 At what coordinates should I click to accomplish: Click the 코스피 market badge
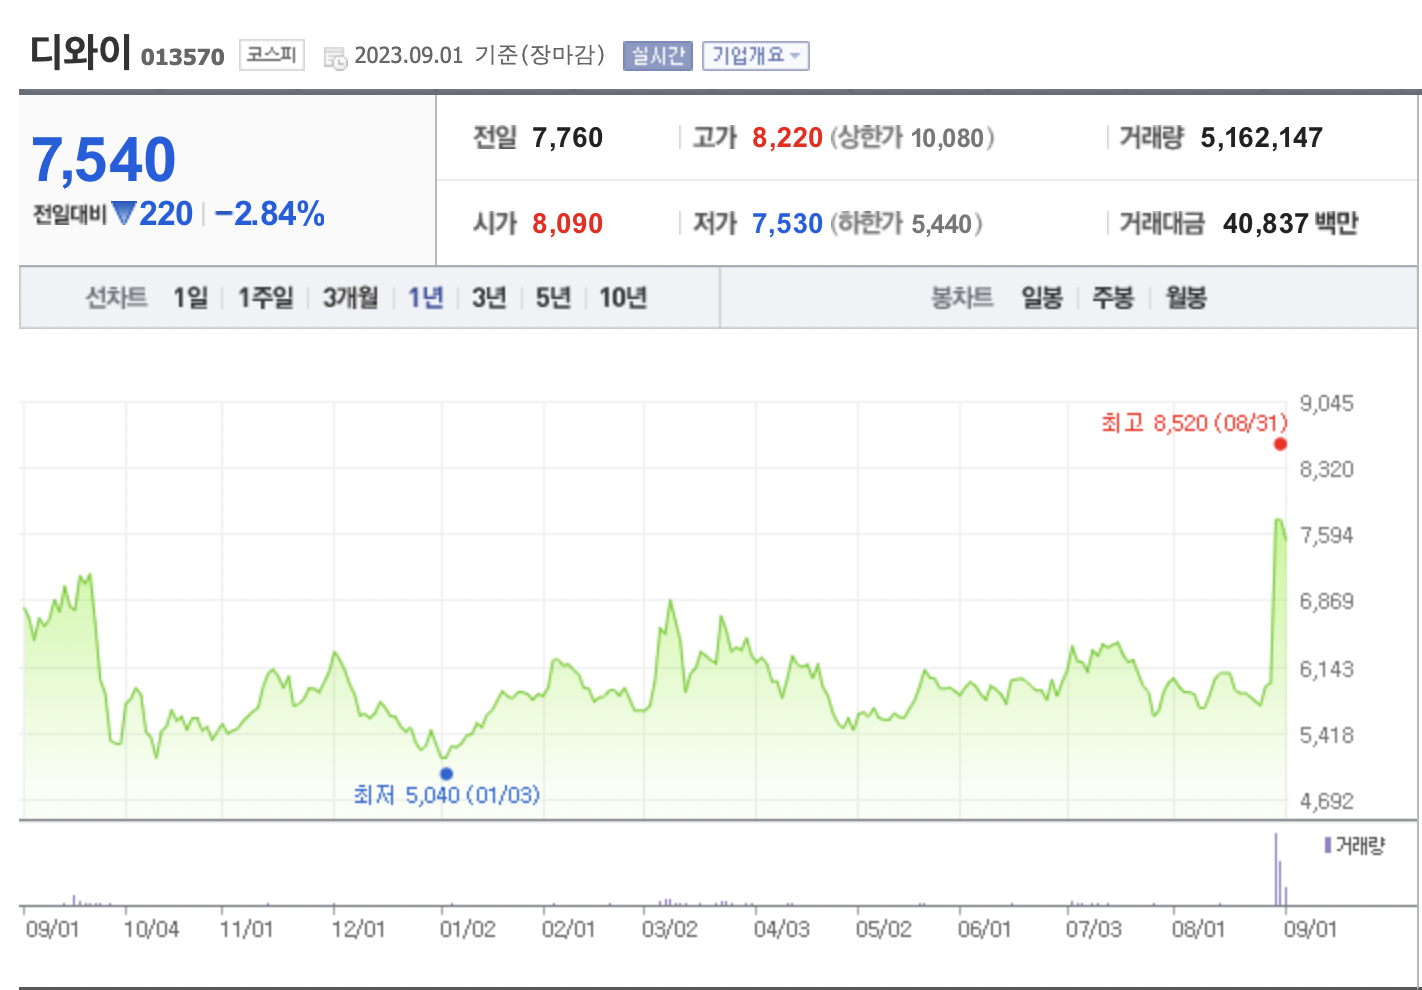coord(272,55)
